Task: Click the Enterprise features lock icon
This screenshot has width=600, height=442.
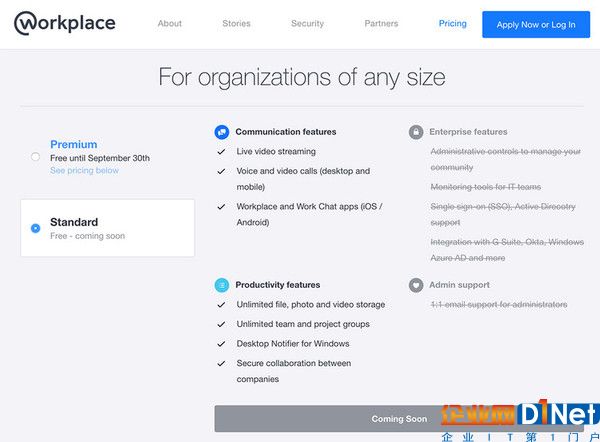Action: click(x=416, y=132)
